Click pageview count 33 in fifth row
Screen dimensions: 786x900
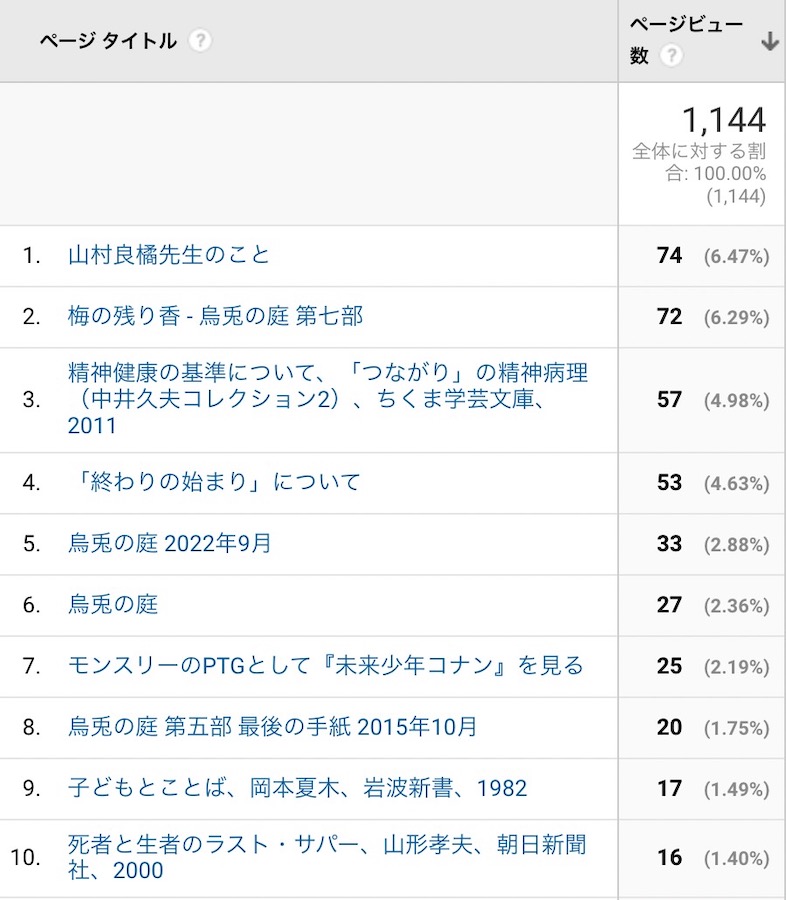669,544
